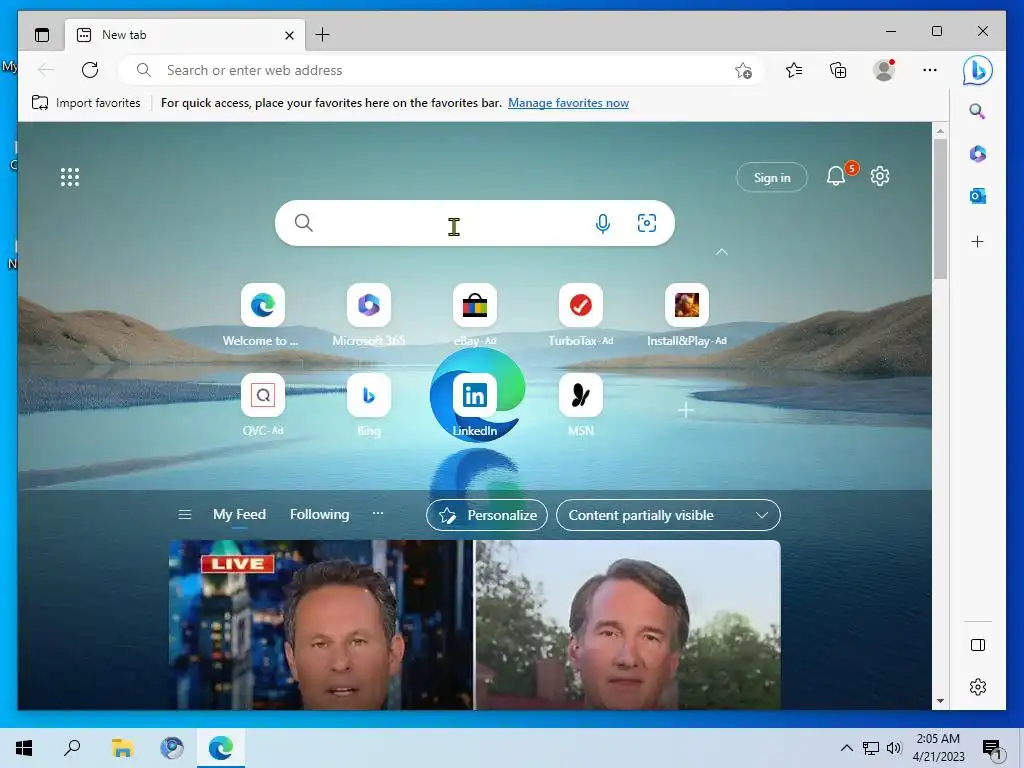Open the taskbar clock 2:05 AM

click(x=938, y=748)
